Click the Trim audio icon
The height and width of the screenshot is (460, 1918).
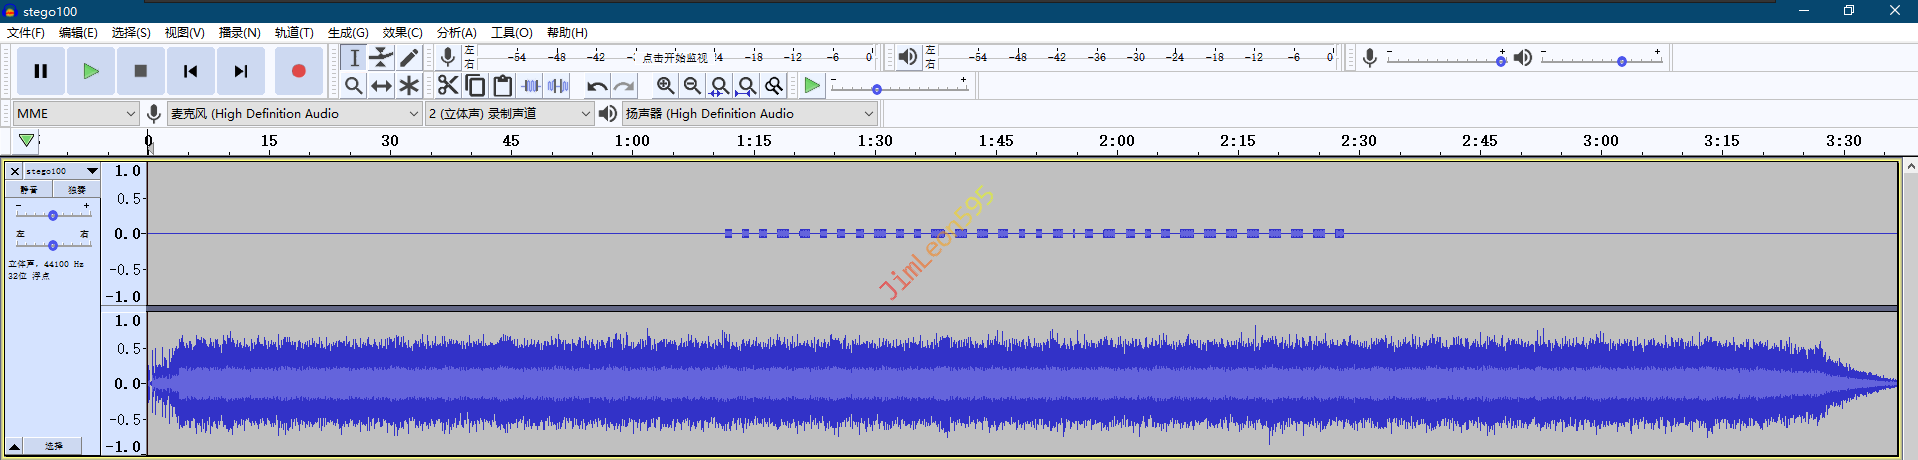tap(531, 86)
